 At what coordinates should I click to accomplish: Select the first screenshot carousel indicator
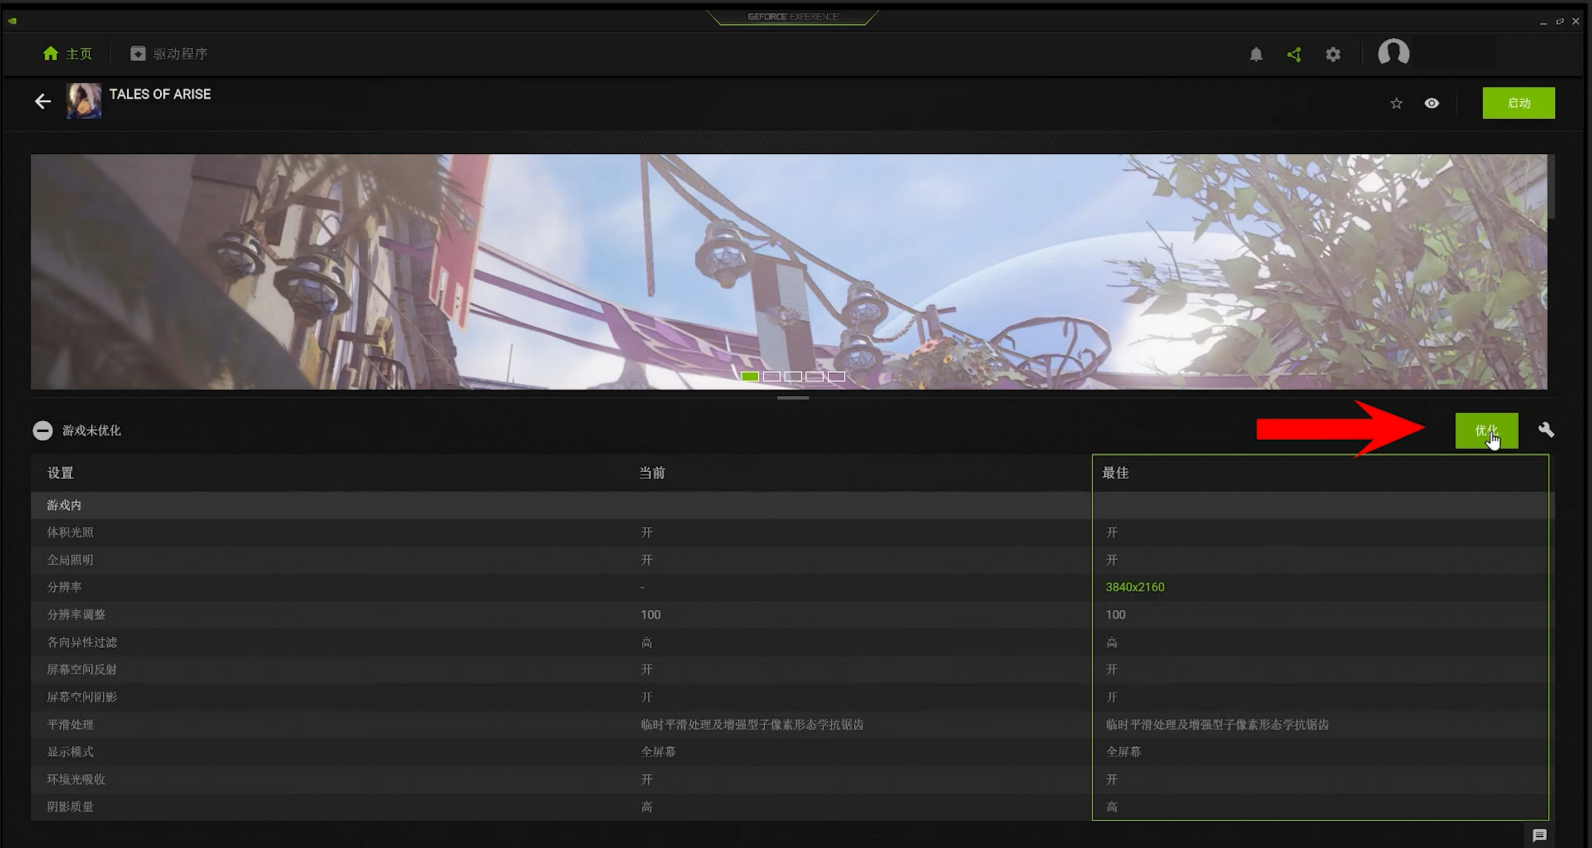tap(750, 377)
